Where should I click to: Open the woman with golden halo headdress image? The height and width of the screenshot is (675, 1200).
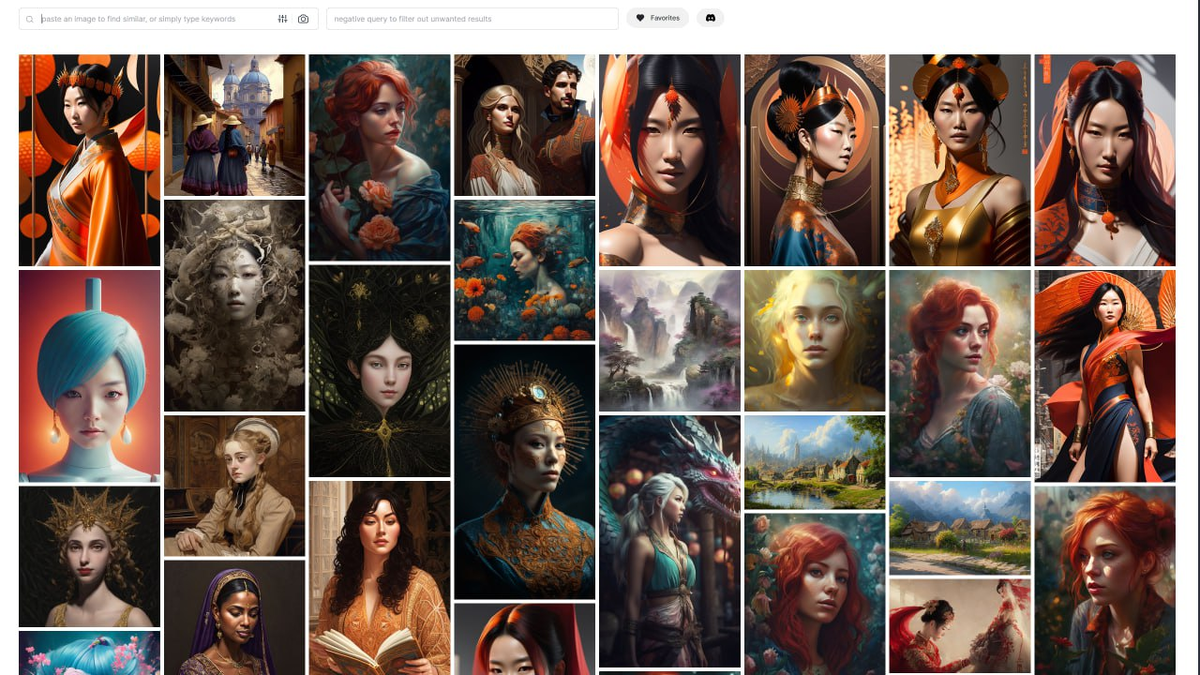(524, 472)
